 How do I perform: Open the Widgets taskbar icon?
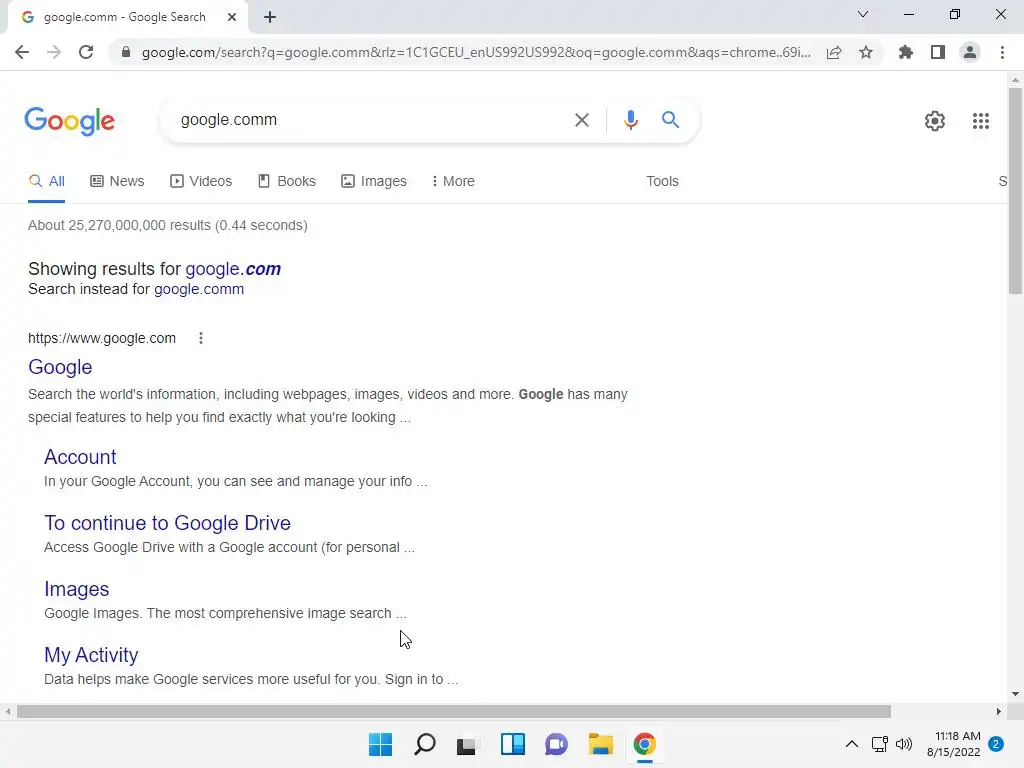[x=513, y=744]
